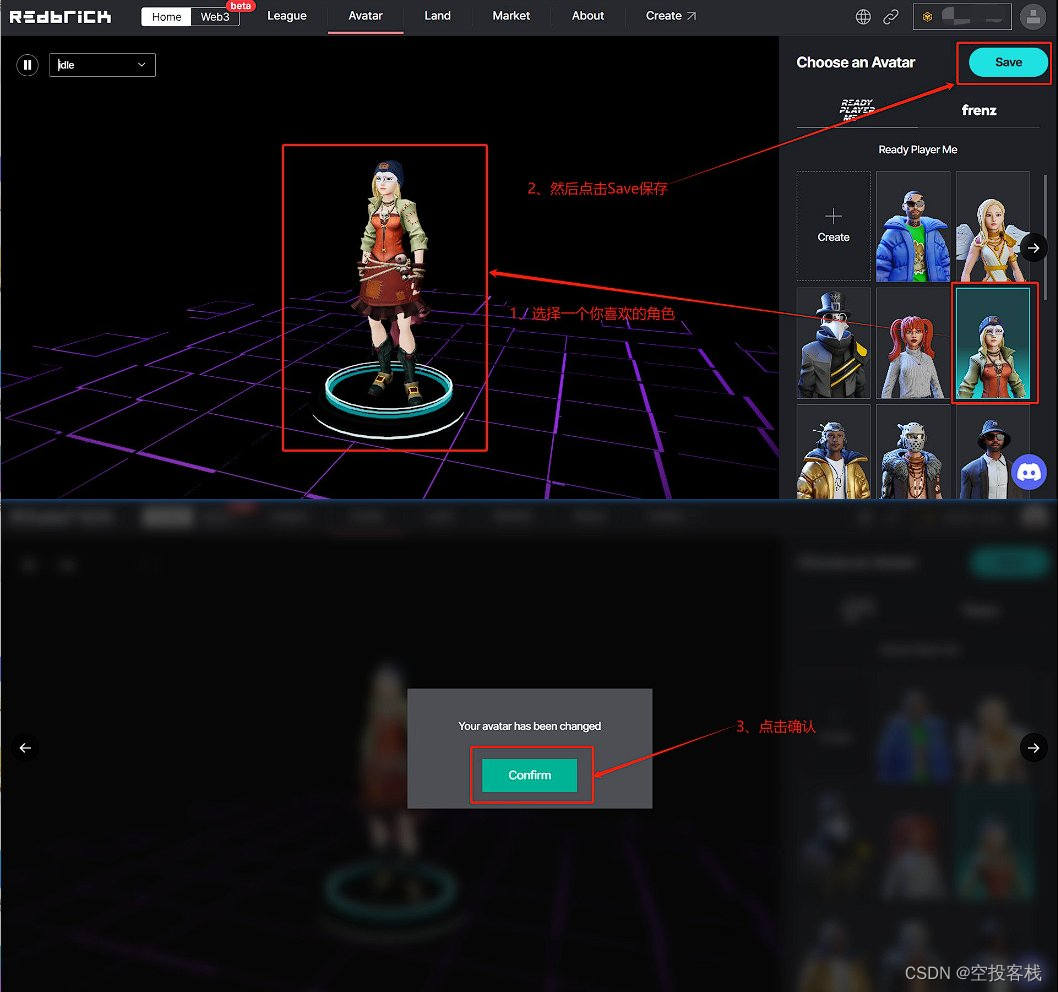Select the leopard mask avatar
Screen dimensions: 1058x992
pos(913,452)
